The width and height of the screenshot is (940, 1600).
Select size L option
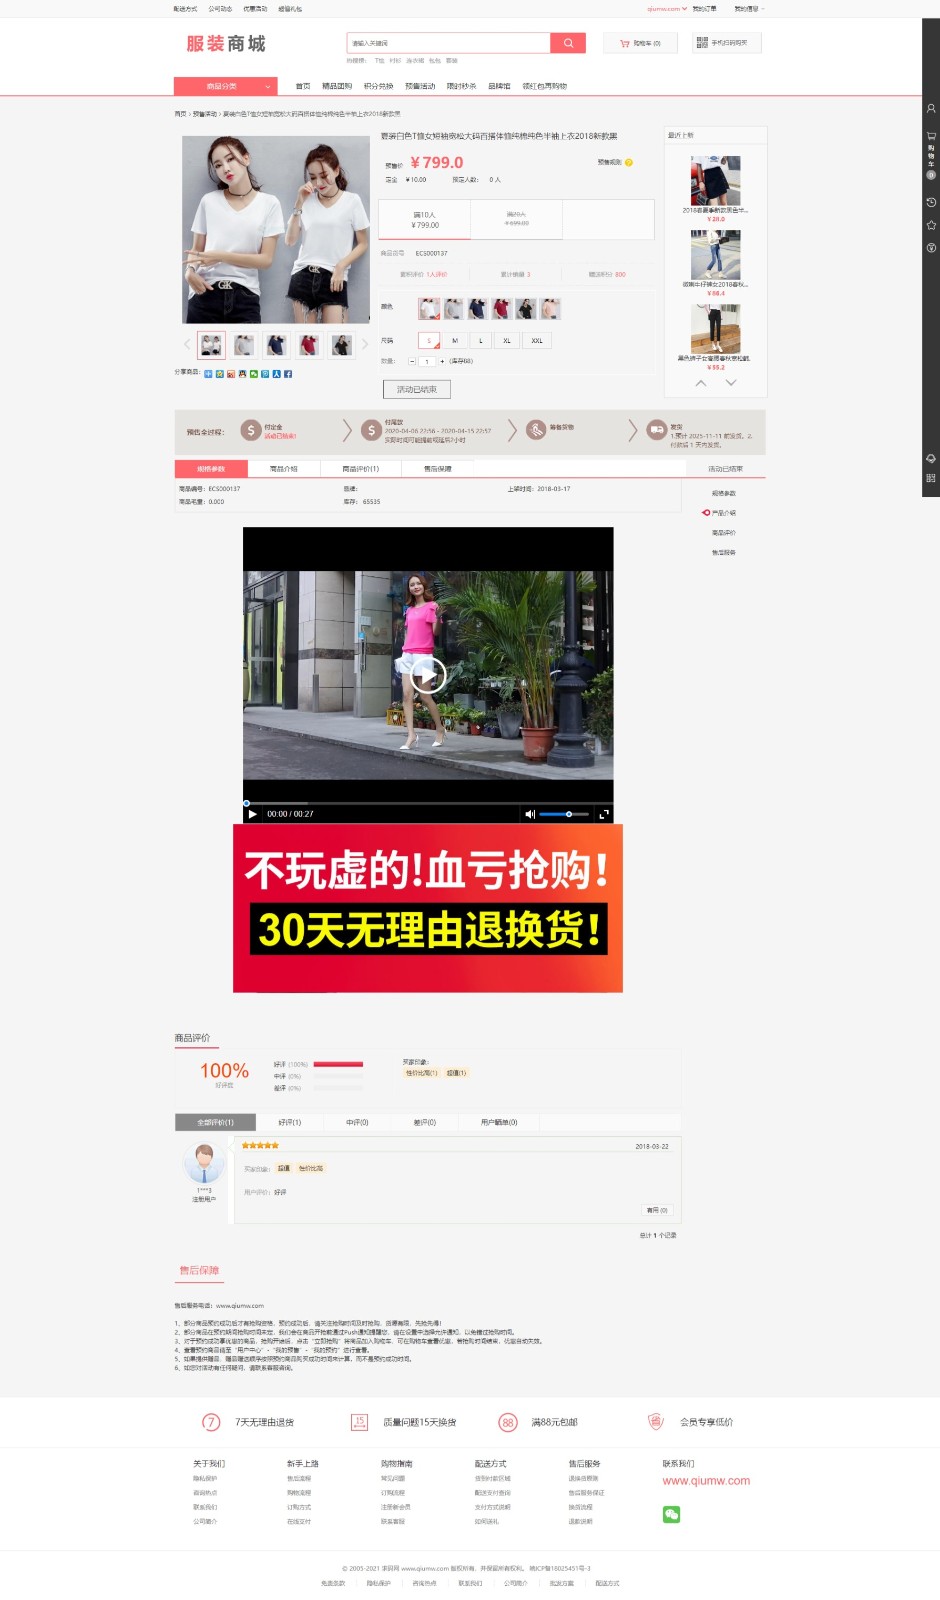[x=481, y=340]
